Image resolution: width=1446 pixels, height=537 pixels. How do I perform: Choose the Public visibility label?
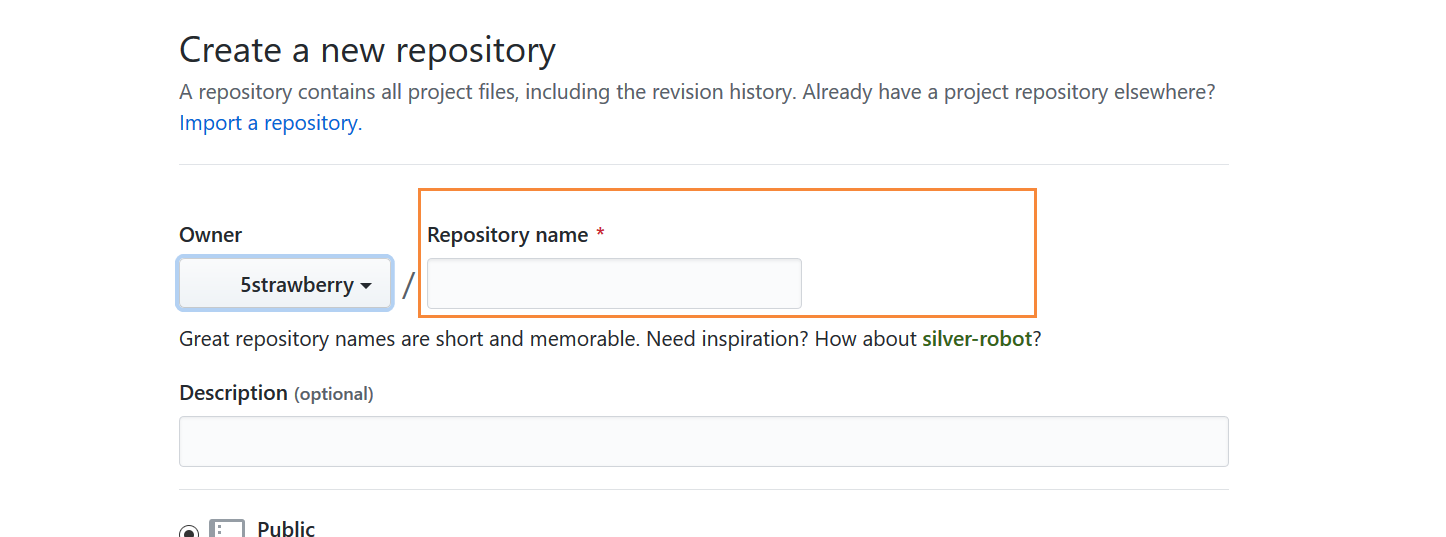coord(286,529)
